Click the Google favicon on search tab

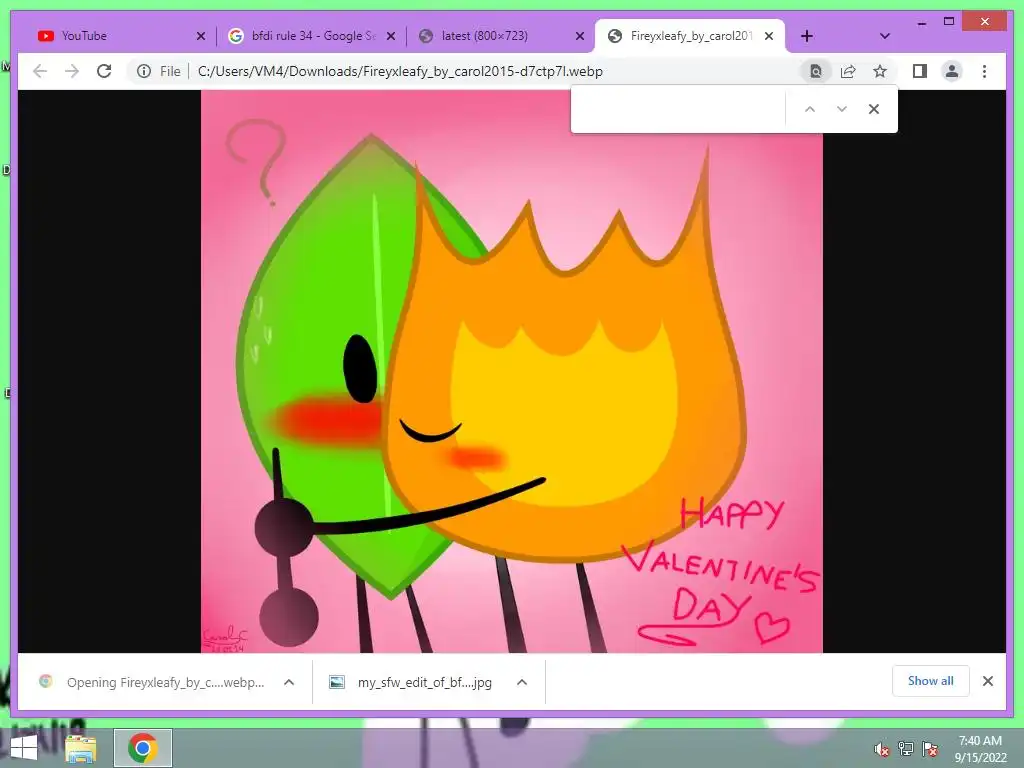tap(236, 36)
